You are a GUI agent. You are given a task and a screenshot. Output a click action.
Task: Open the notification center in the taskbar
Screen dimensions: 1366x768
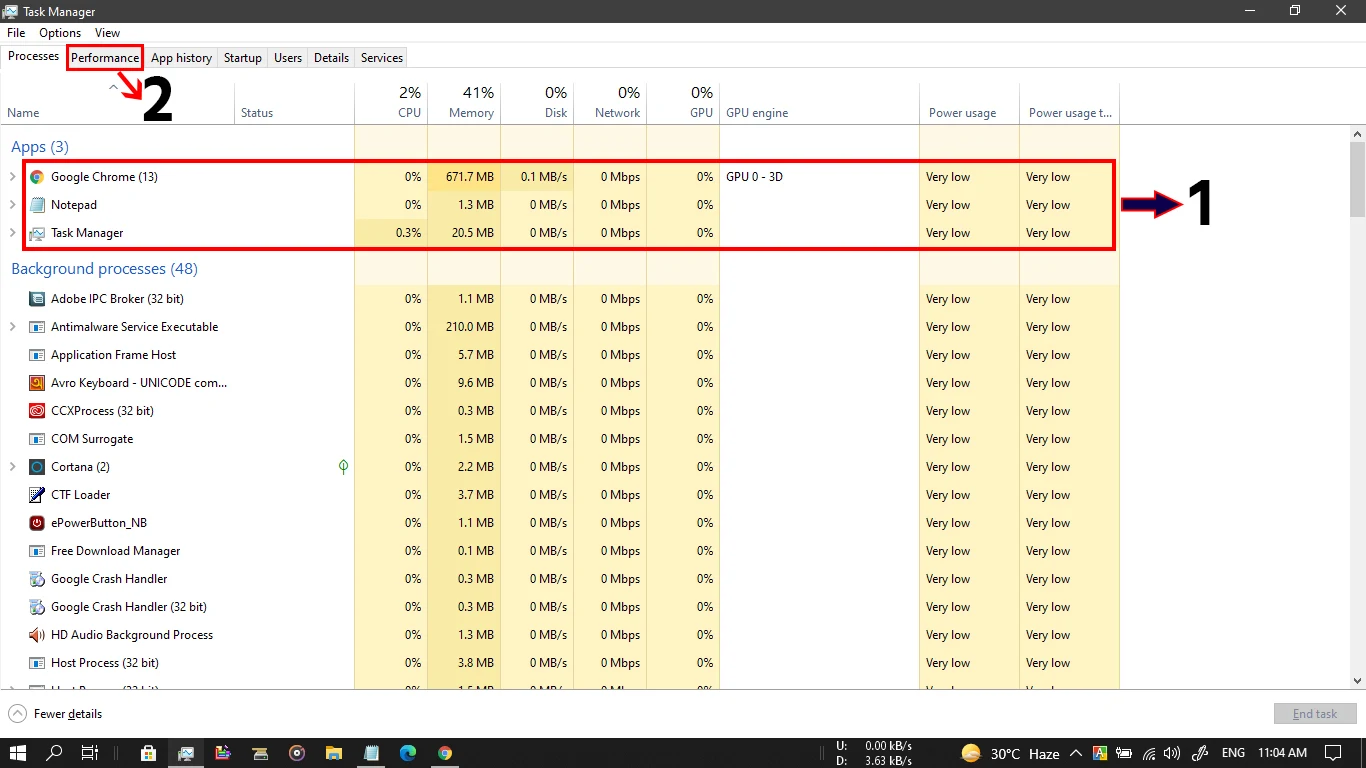point(1333,753)
